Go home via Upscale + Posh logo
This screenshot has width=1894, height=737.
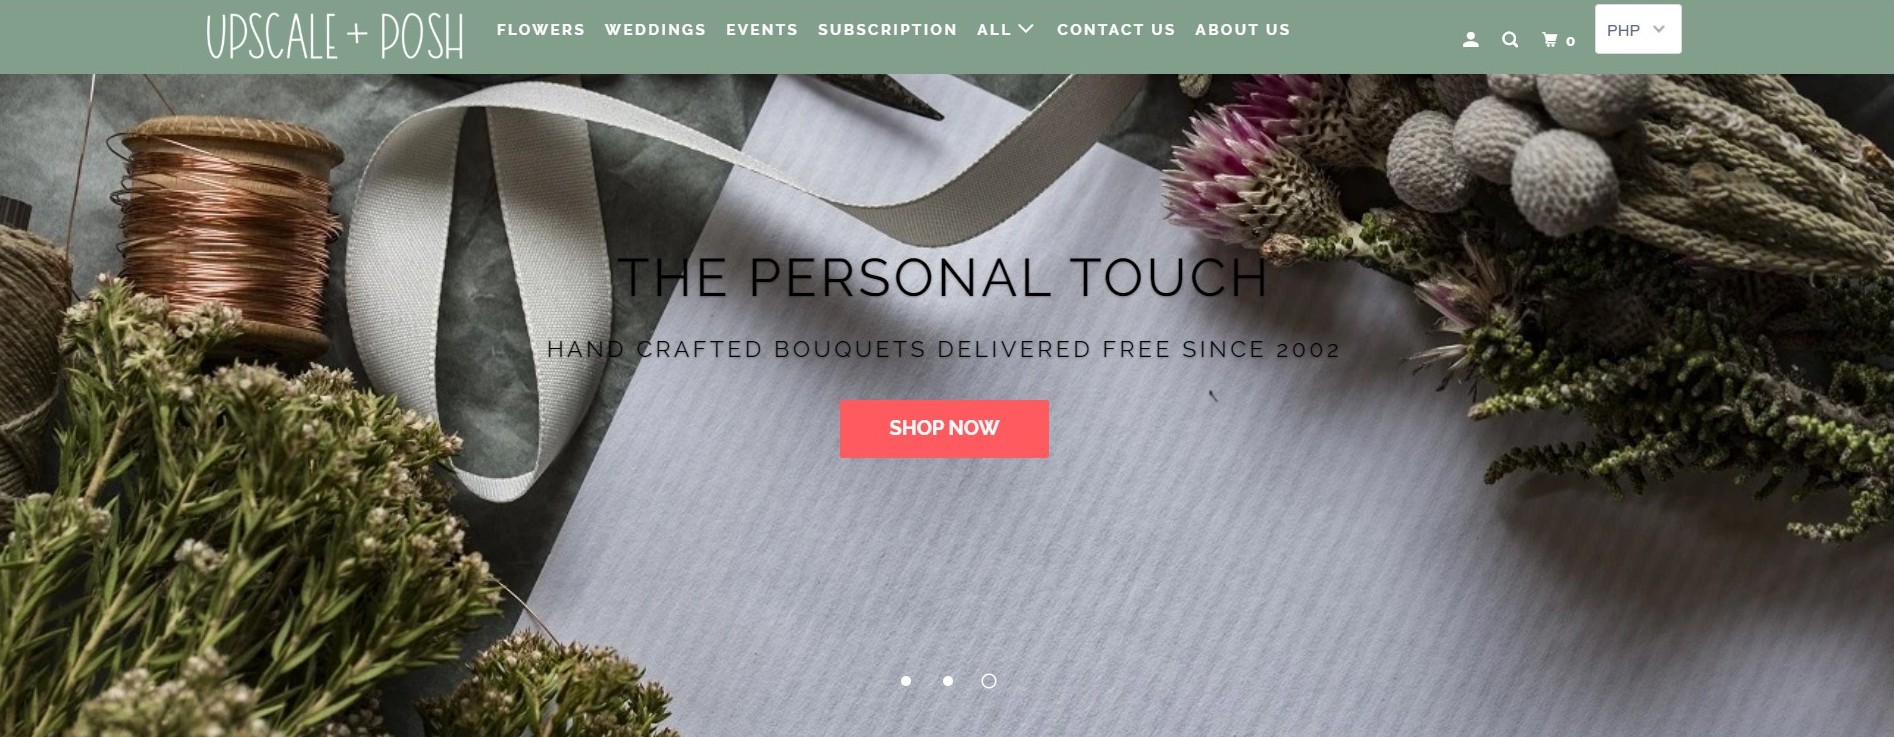(x=335, y=37)
